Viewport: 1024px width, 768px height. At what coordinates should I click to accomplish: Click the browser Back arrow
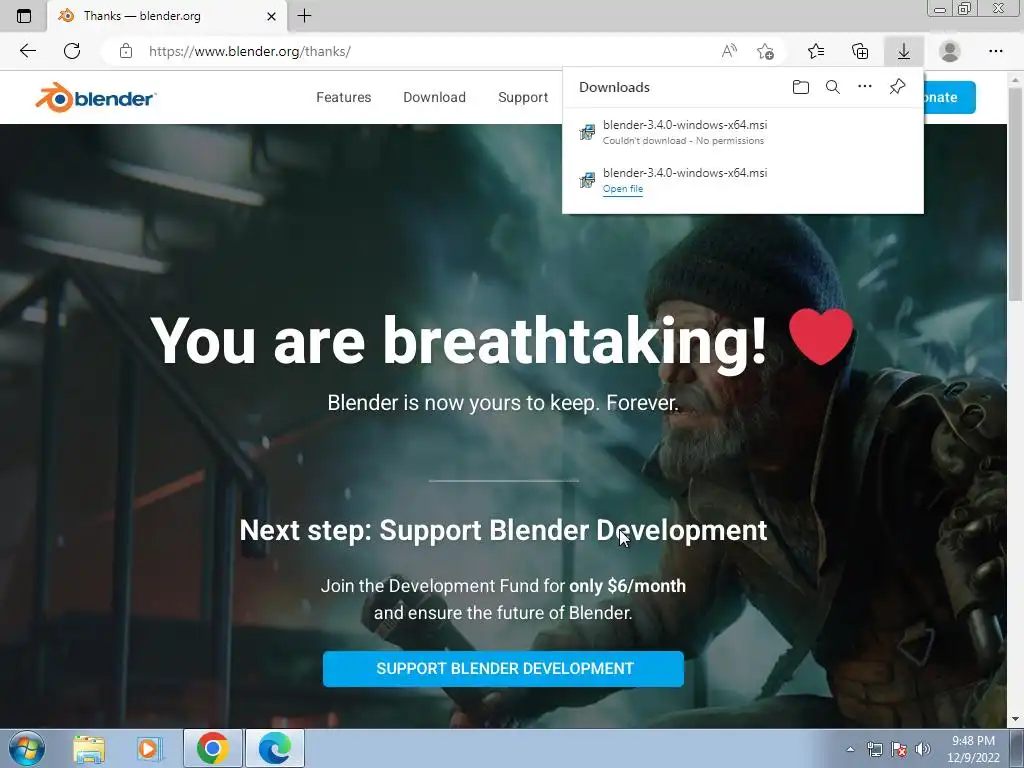click(27, 51)
